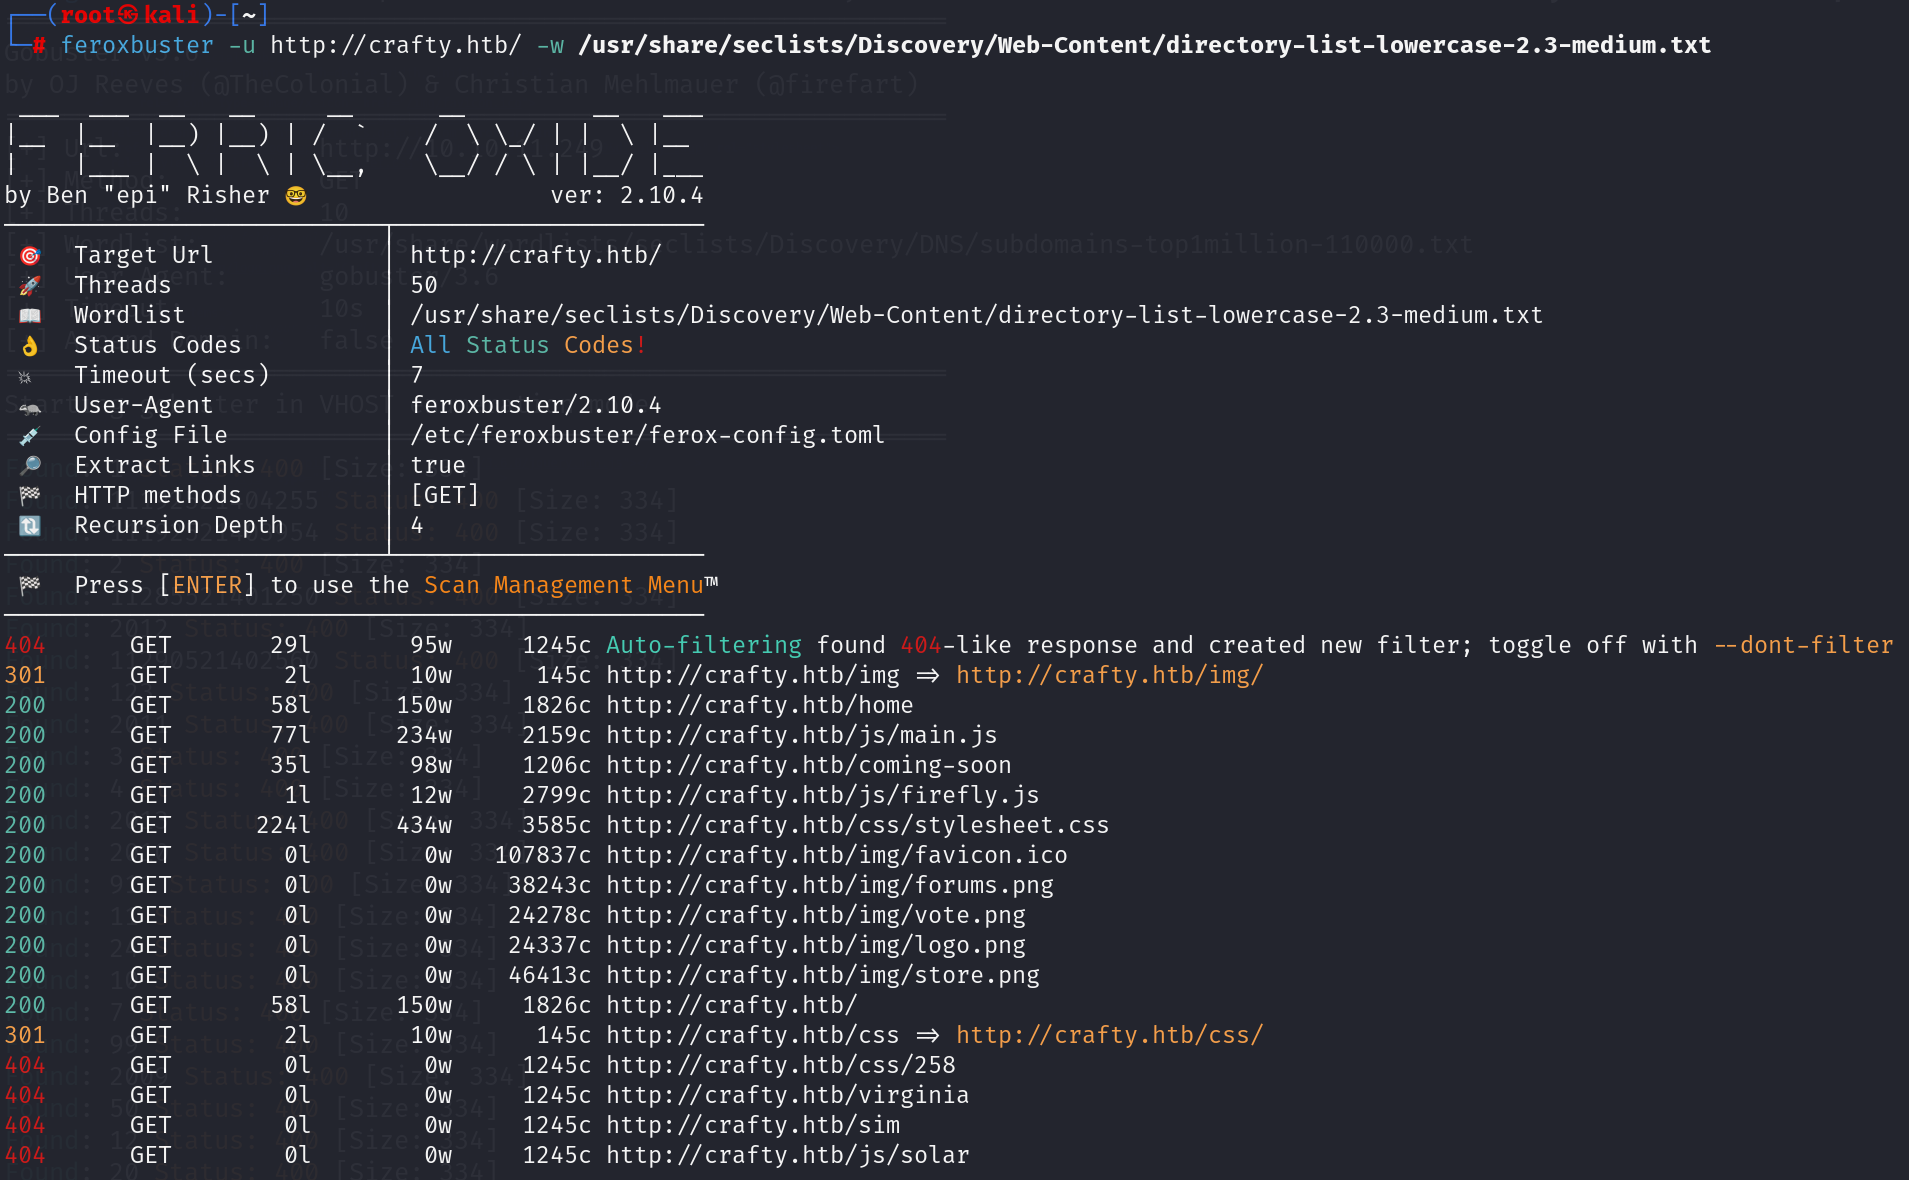Click the checkered flag beside Press ENTER
This screenshot has height=1180, width=1909.
(x=30, y=586)
